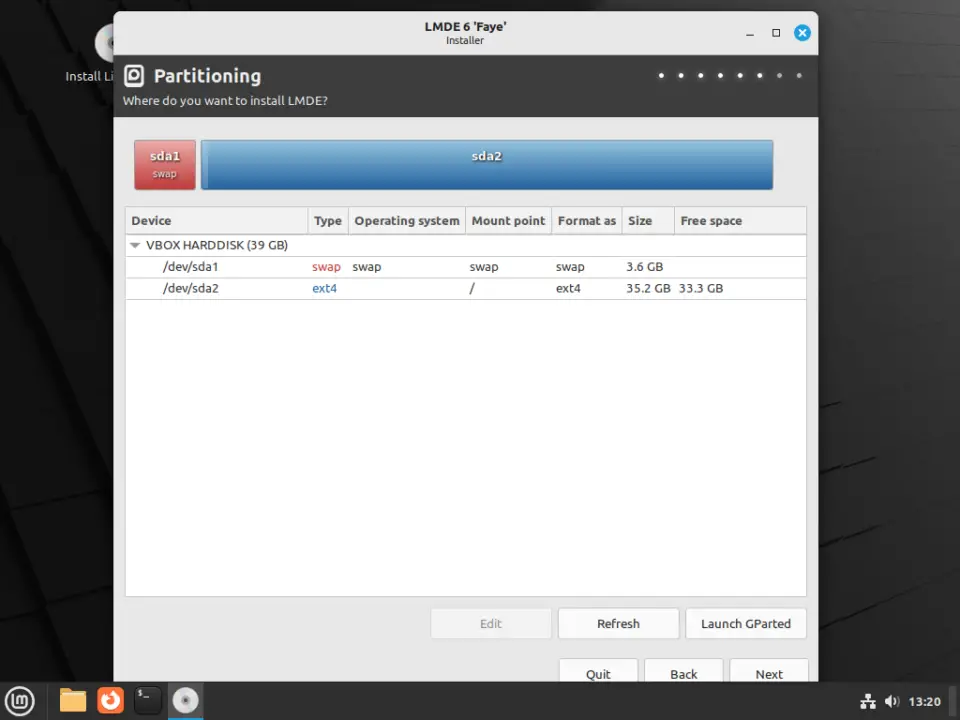Click the volume speaker icon in the tray
This screenshot has height=720, width=960.
(893, 700)
